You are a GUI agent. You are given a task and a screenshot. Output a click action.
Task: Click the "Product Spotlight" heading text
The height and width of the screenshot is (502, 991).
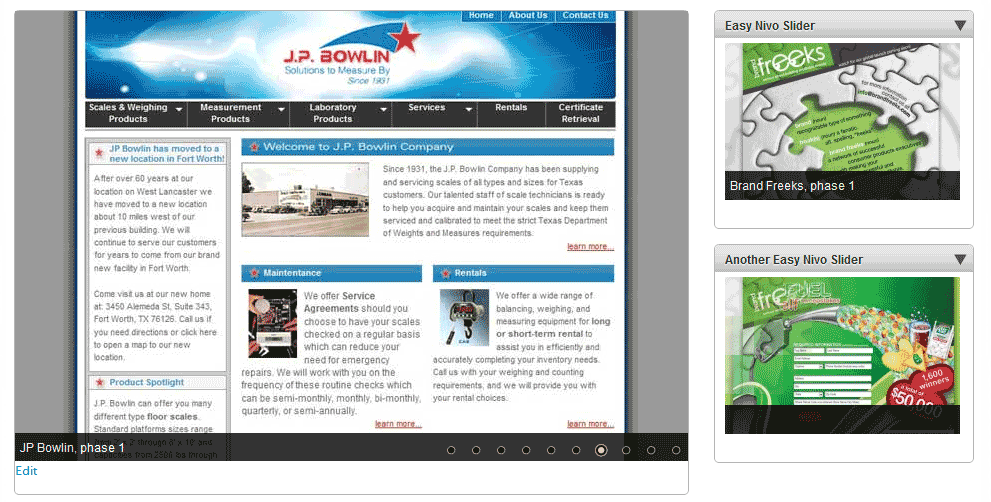tap(147, 383)
